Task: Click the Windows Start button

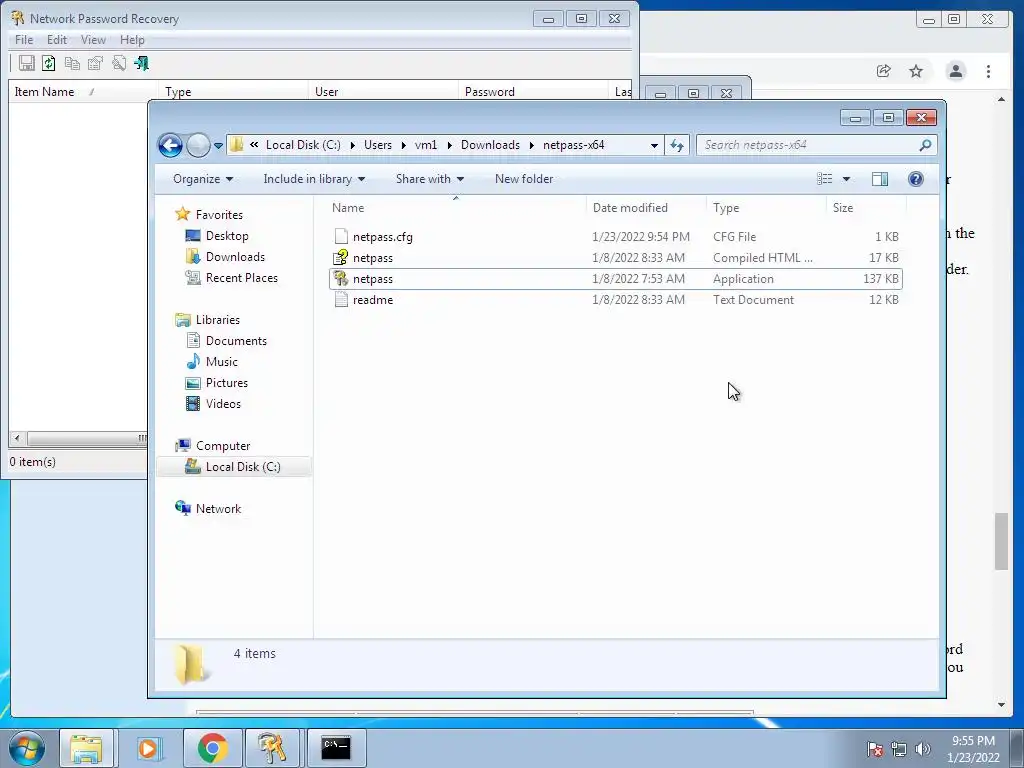Action: 27,748
